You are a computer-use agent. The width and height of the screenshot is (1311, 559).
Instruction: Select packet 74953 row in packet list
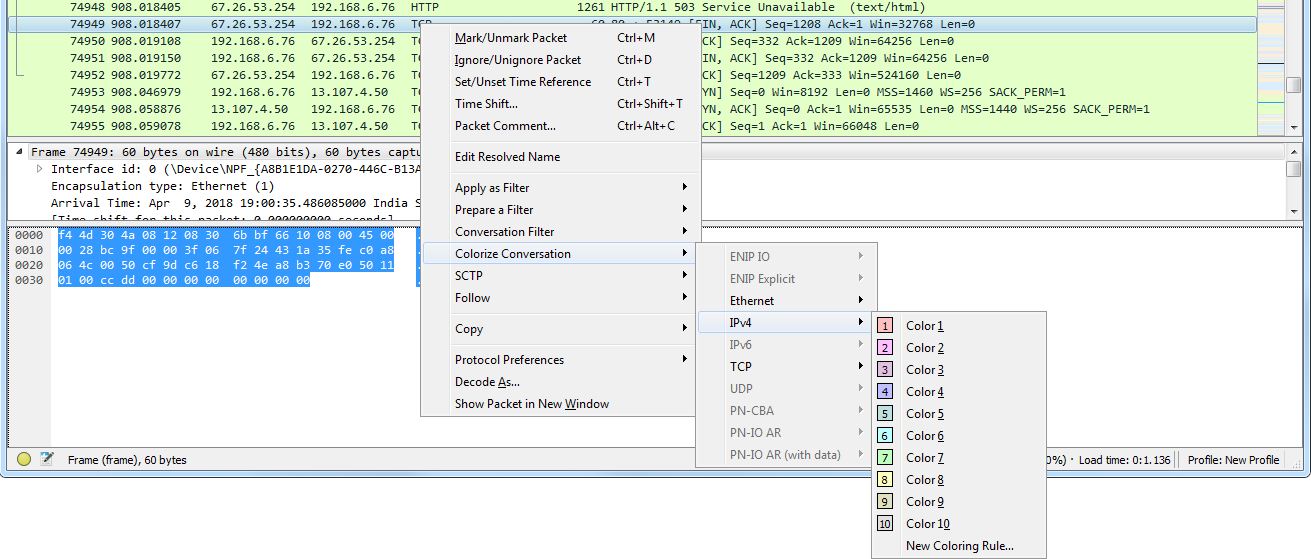tap(210, 92)
